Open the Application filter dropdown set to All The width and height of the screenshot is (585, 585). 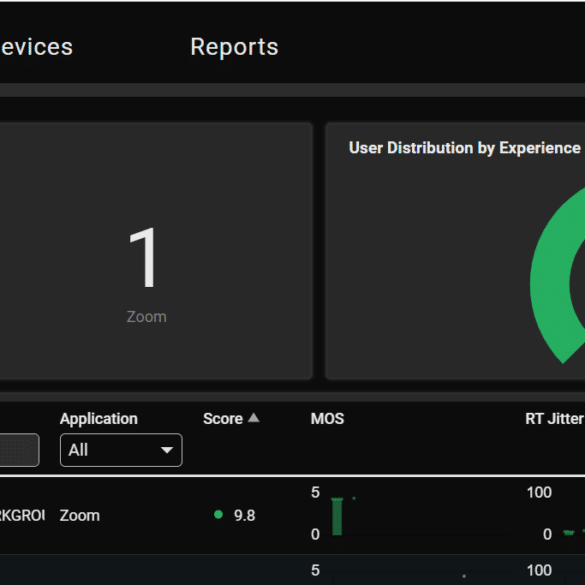point(121,450)
